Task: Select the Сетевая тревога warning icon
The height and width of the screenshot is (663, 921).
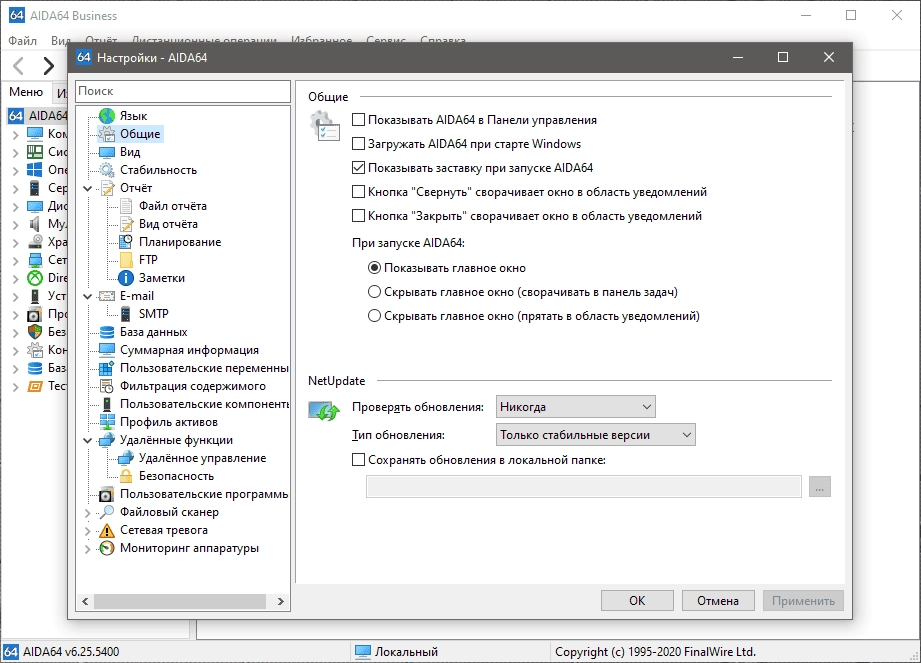Action: click(107, 530)
